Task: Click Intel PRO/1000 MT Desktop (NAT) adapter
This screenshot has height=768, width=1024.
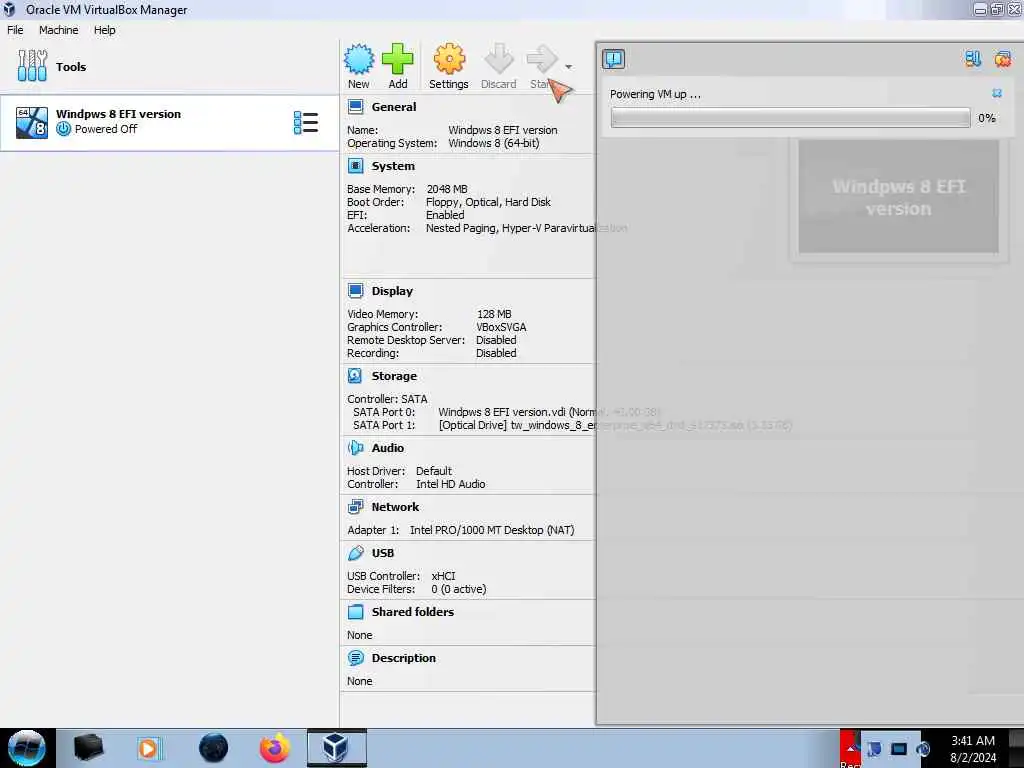Action: [x=492, y=530]
